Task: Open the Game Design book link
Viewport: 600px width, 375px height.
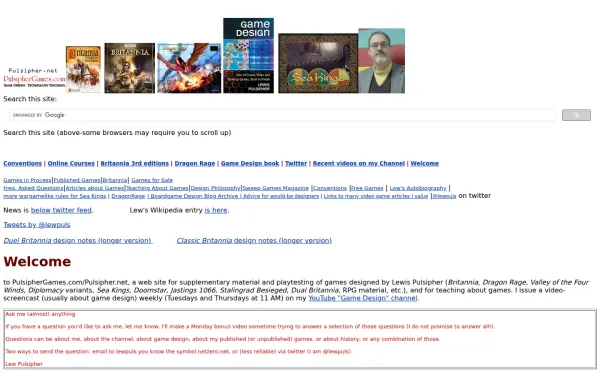Action: [x=250, y=163]
